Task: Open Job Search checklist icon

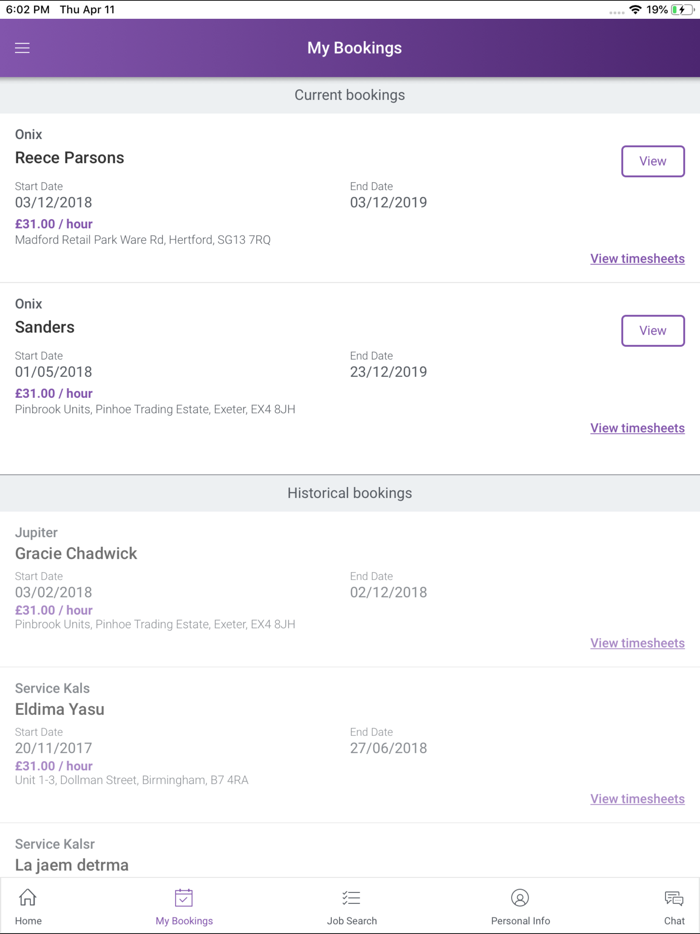Action: [x=351, y=898]
